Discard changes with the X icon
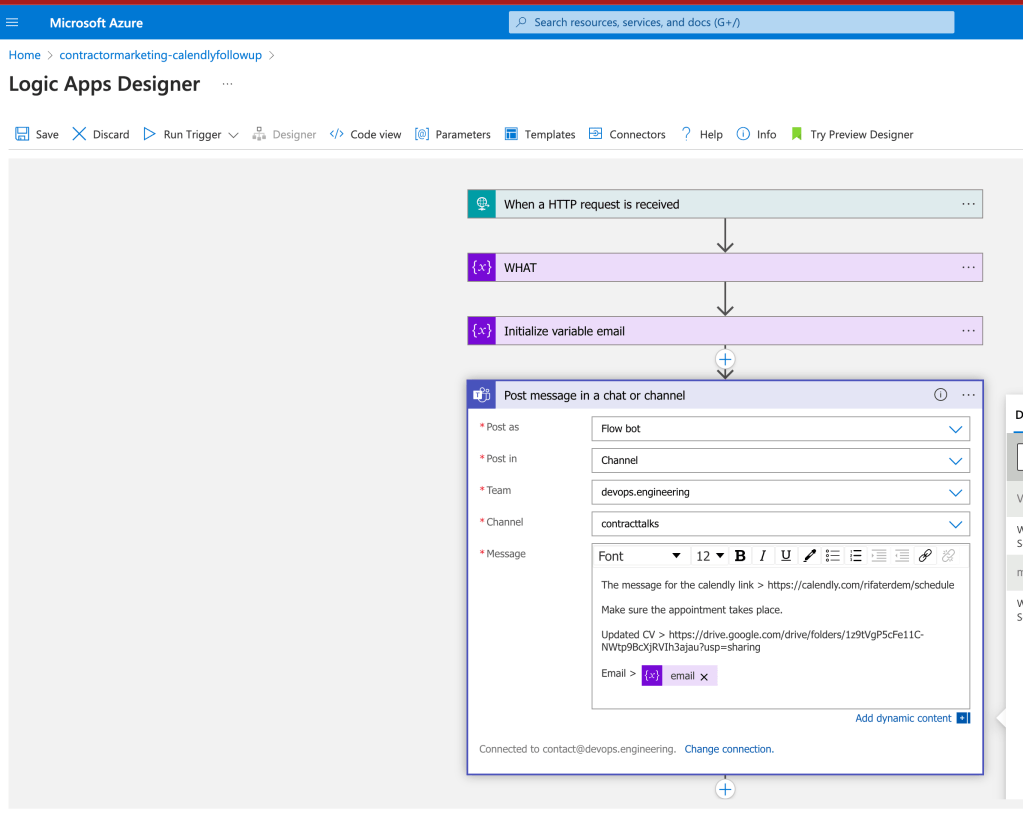Screen dimensions: 1023x825 (x=79, y=134)
